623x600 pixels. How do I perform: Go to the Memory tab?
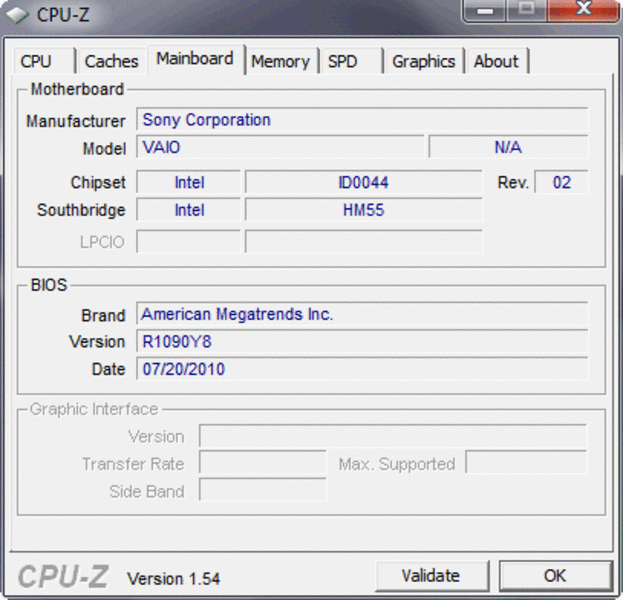coord(281,61)
